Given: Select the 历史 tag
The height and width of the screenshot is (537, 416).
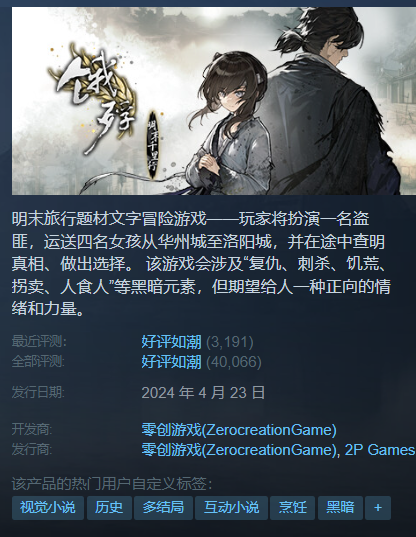Looking at the screenshot, I should 109,508.
